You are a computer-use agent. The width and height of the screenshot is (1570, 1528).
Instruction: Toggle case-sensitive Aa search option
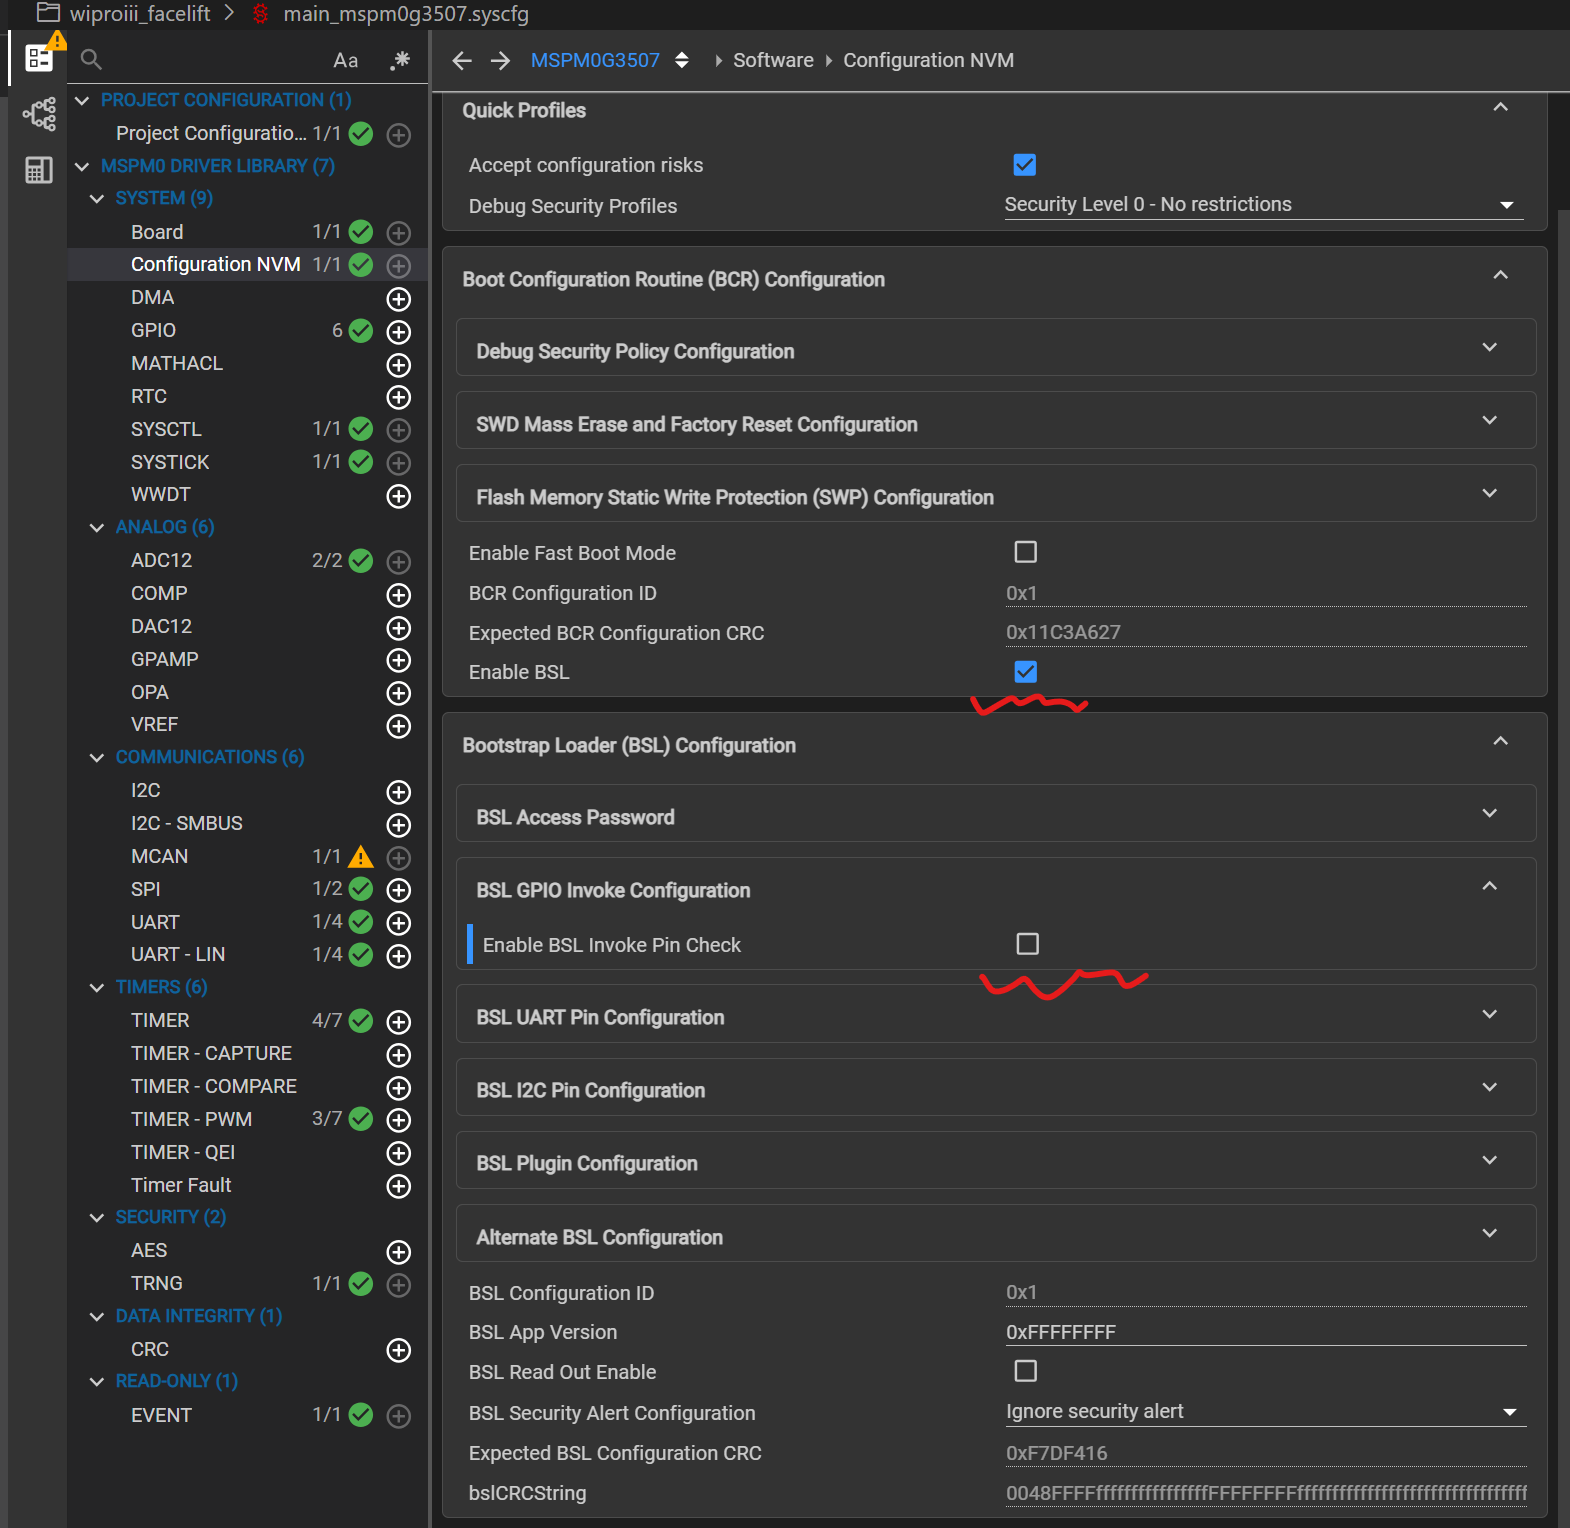(x=346, y=60)
